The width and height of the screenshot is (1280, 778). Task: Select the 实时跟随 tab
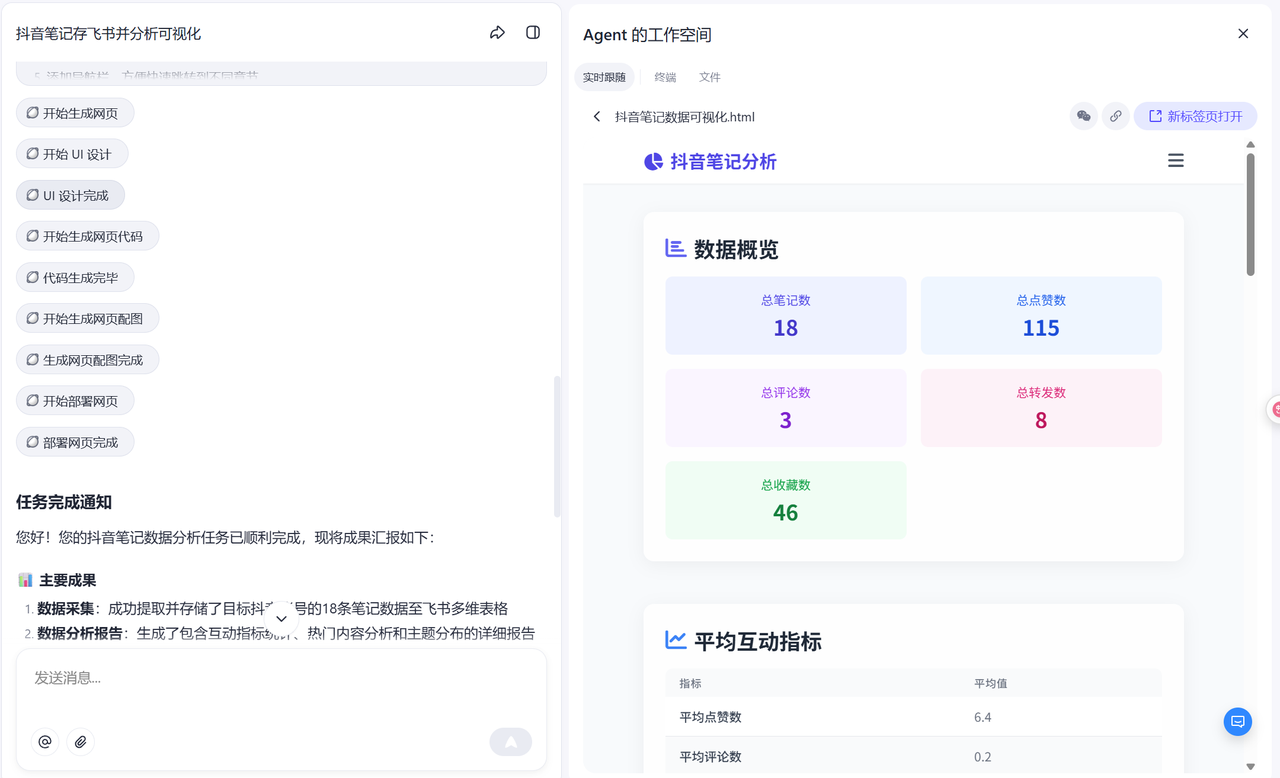(604, 77)
